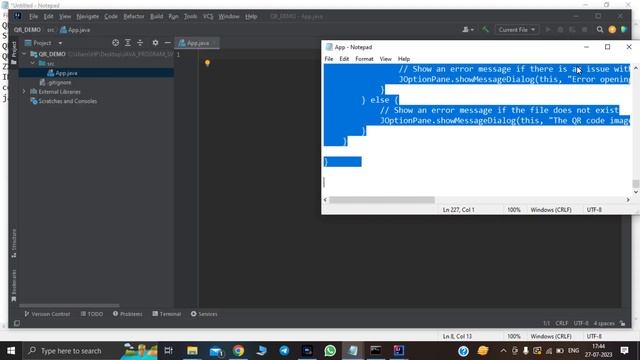Open the Current File run configuration dropdown
Image resolution: width=640 pixels, height=360 pixels.
516,29
